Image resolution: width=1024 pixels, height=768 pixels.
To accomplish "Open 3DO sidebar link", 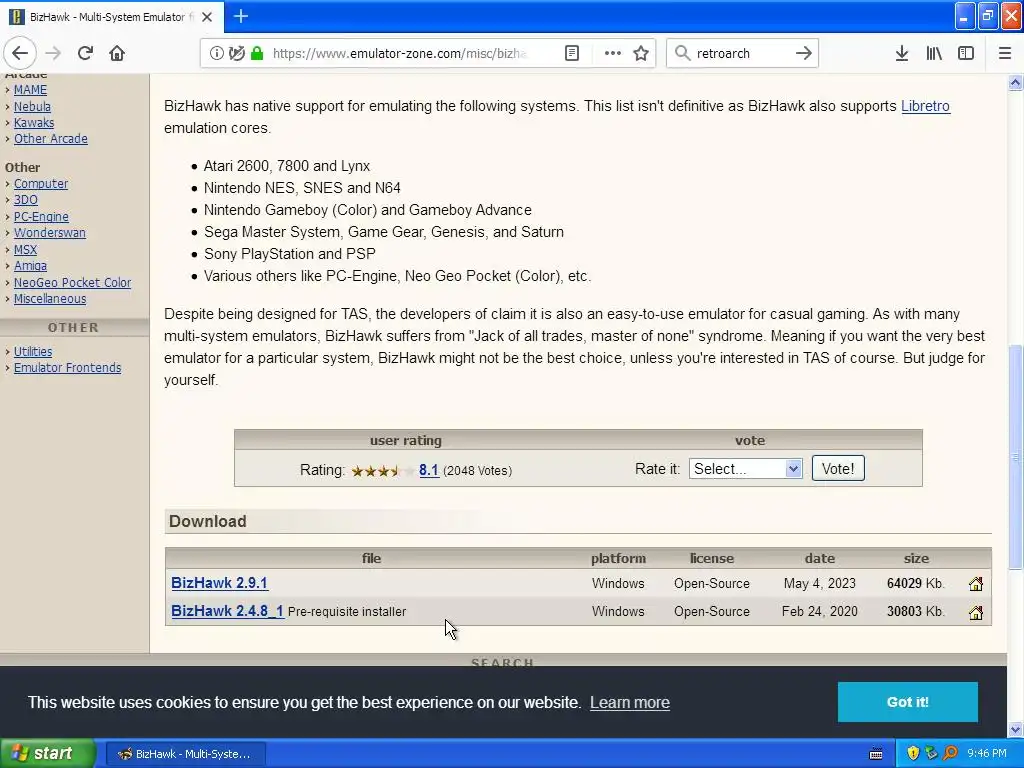I will [25, 200].
